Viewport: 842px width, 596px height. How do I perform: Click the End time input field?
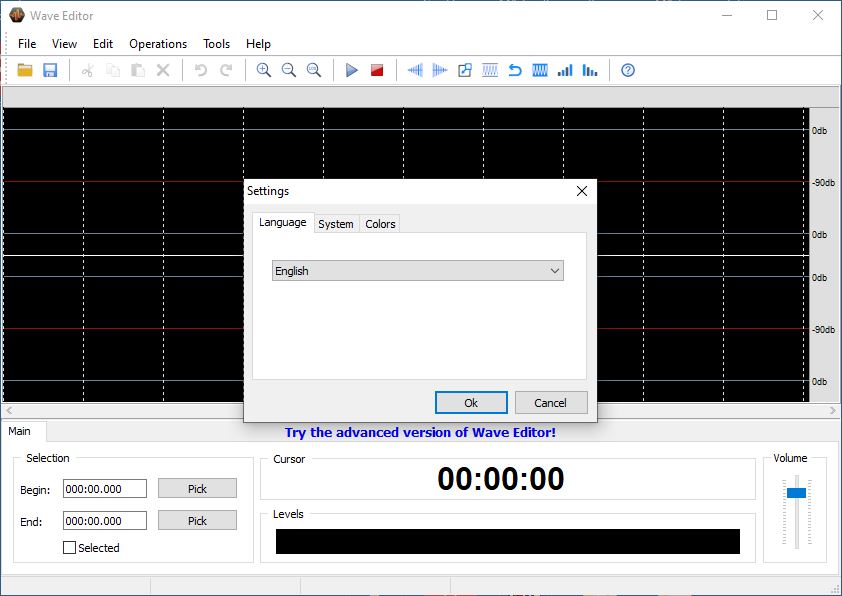pyautogui.click(x=105, y=520)
